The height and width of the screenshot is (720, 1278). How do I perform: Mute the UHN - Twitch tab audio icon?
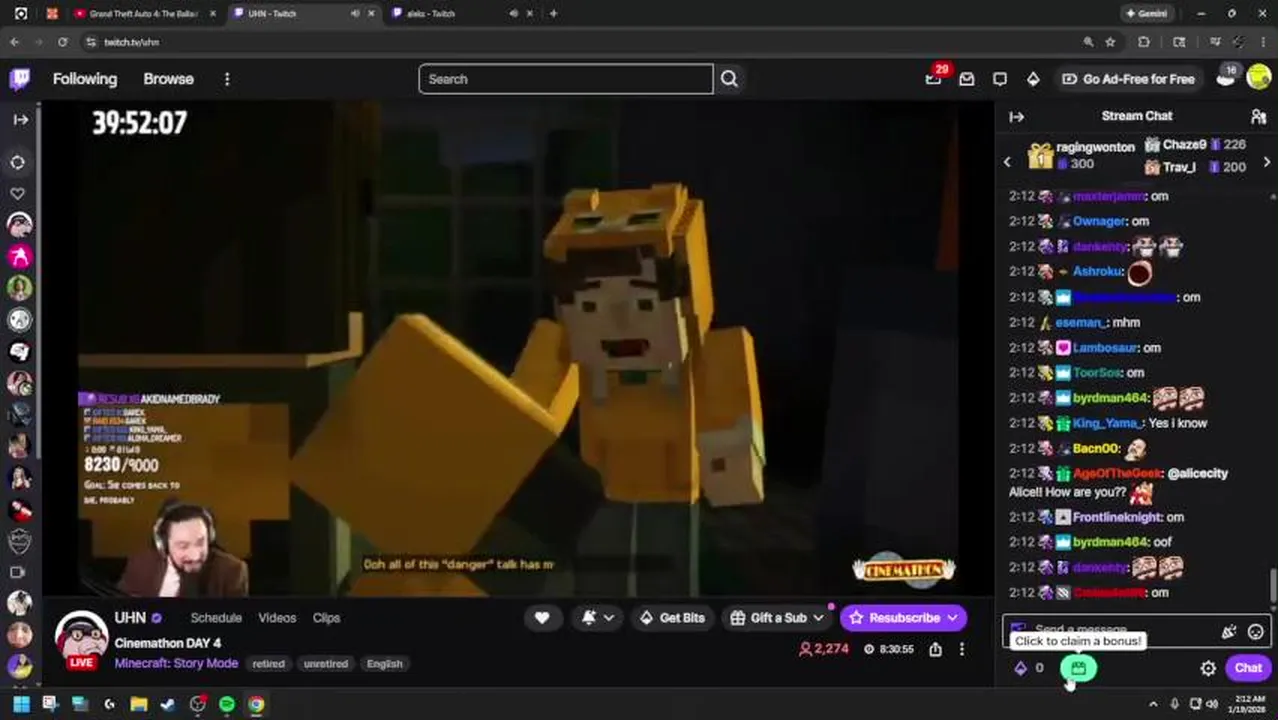[355, 14]
